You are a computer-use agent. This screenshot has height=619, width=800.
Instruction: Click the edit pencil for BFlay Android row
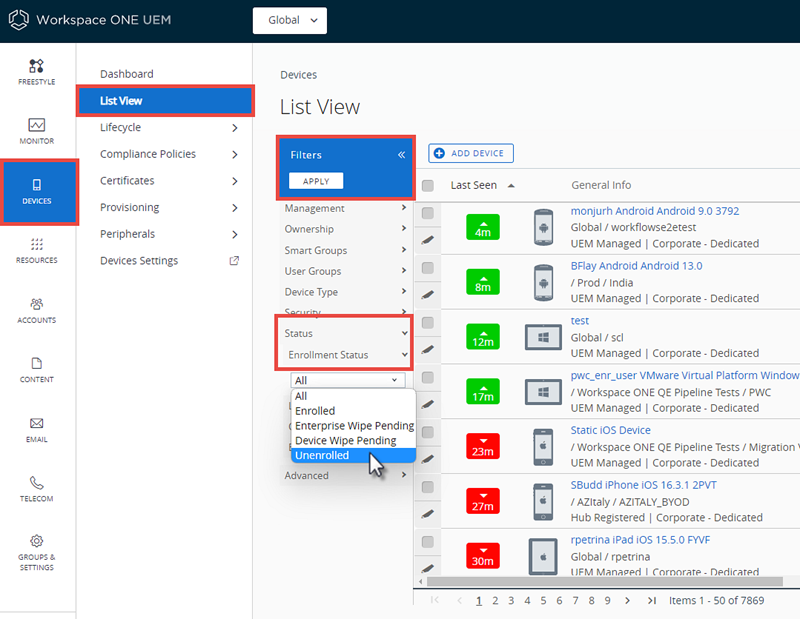pyautogui.click(x=428, y=294)
